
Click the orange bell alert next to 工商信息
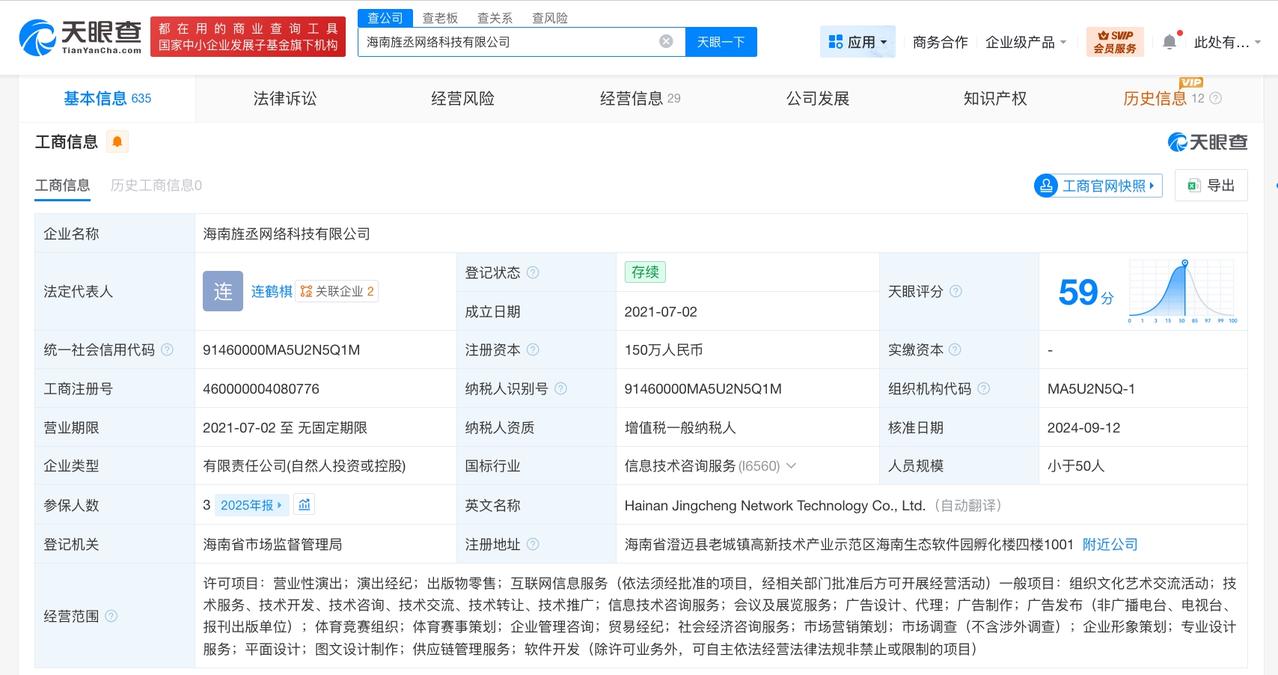[x=117, y=142]
